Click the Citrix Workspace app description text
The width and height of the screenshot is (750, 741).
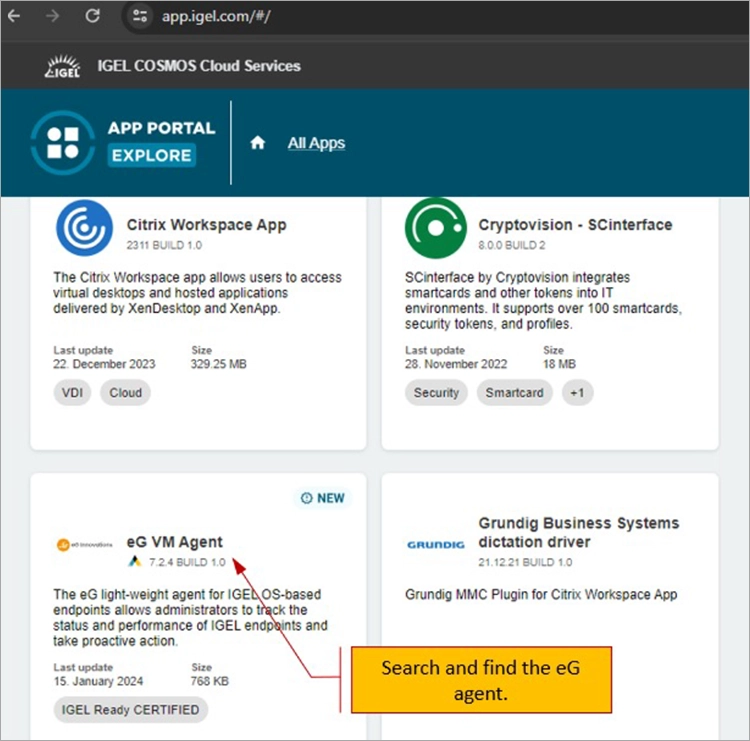tap(198, 293)
